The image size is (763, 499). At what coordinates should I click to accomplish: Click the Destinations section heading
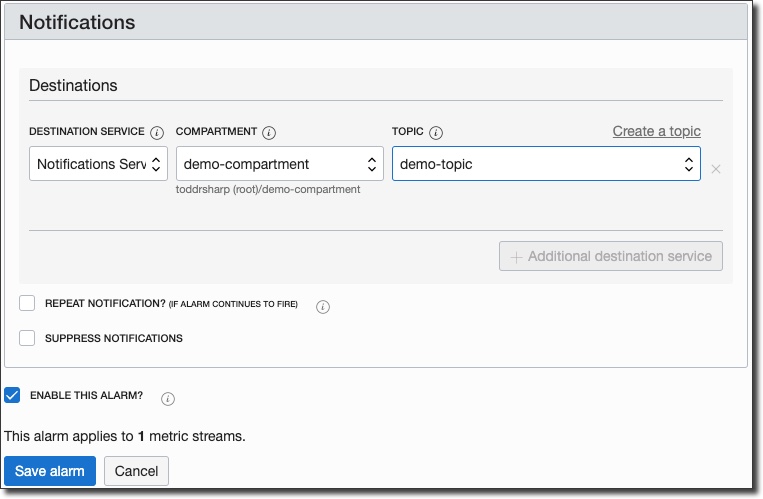[x=73, y=86]
